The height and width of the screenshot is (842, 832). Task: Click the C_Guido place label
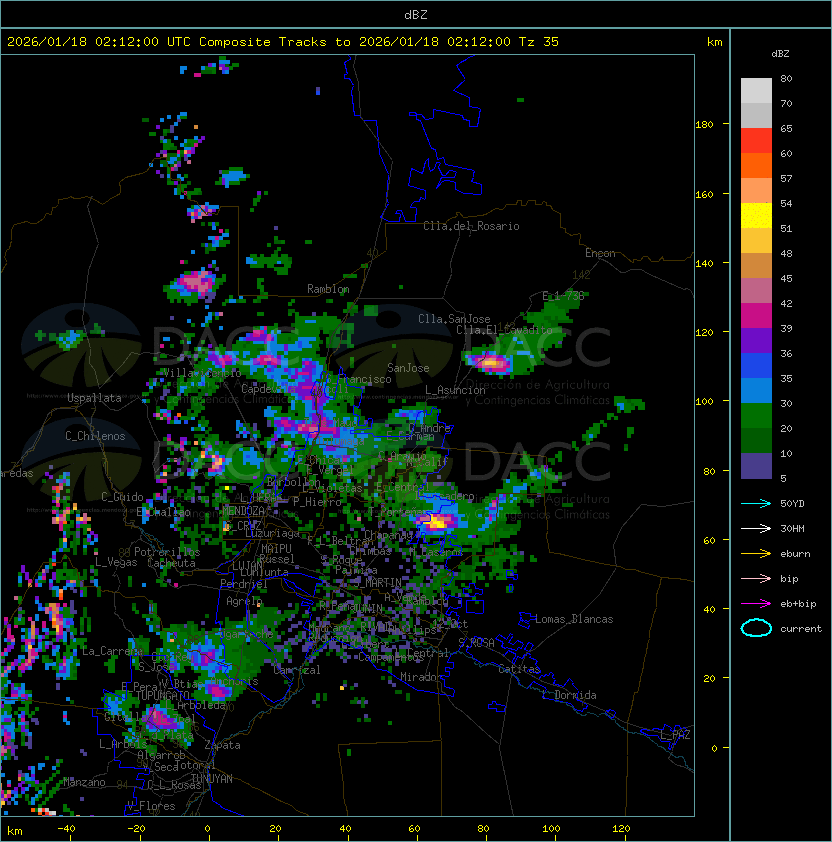(122, 497)
